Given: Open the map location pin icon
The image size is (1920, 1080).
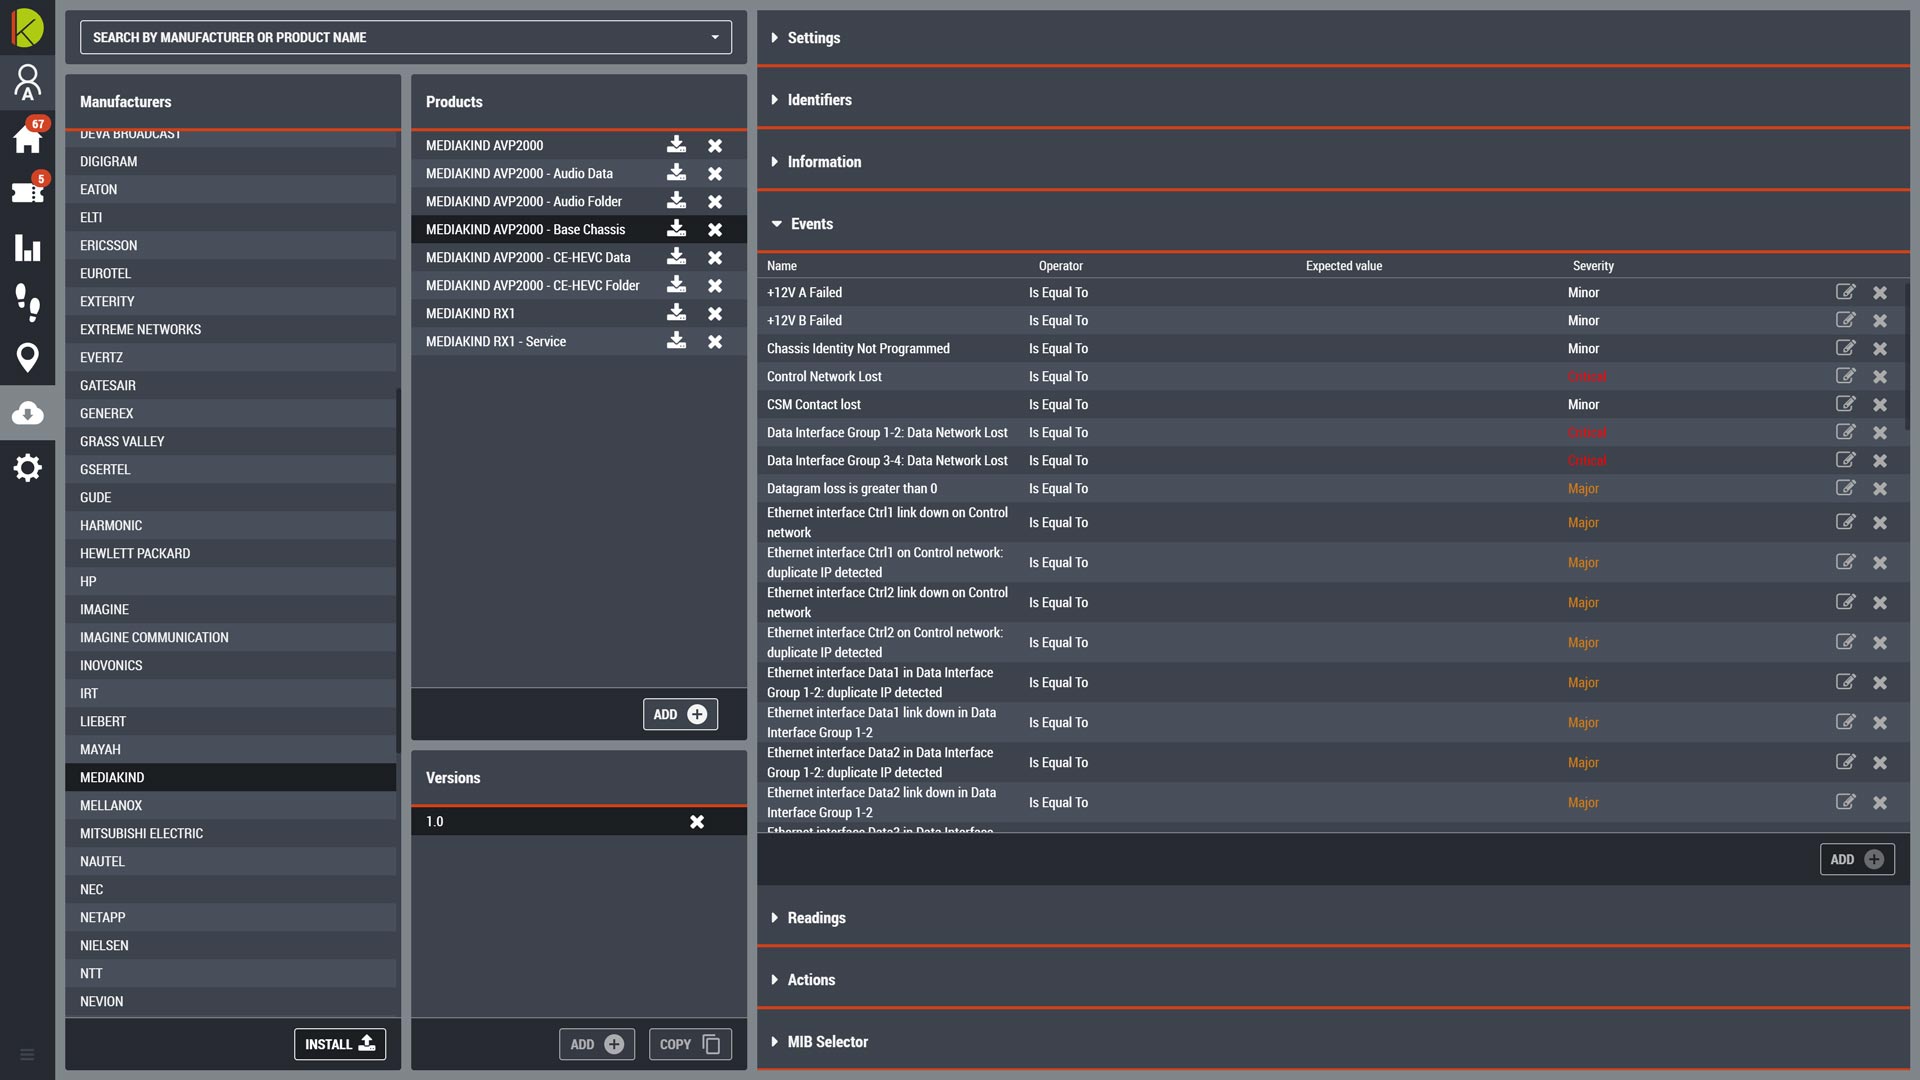Looking at the screenshot, I should 27,357.
